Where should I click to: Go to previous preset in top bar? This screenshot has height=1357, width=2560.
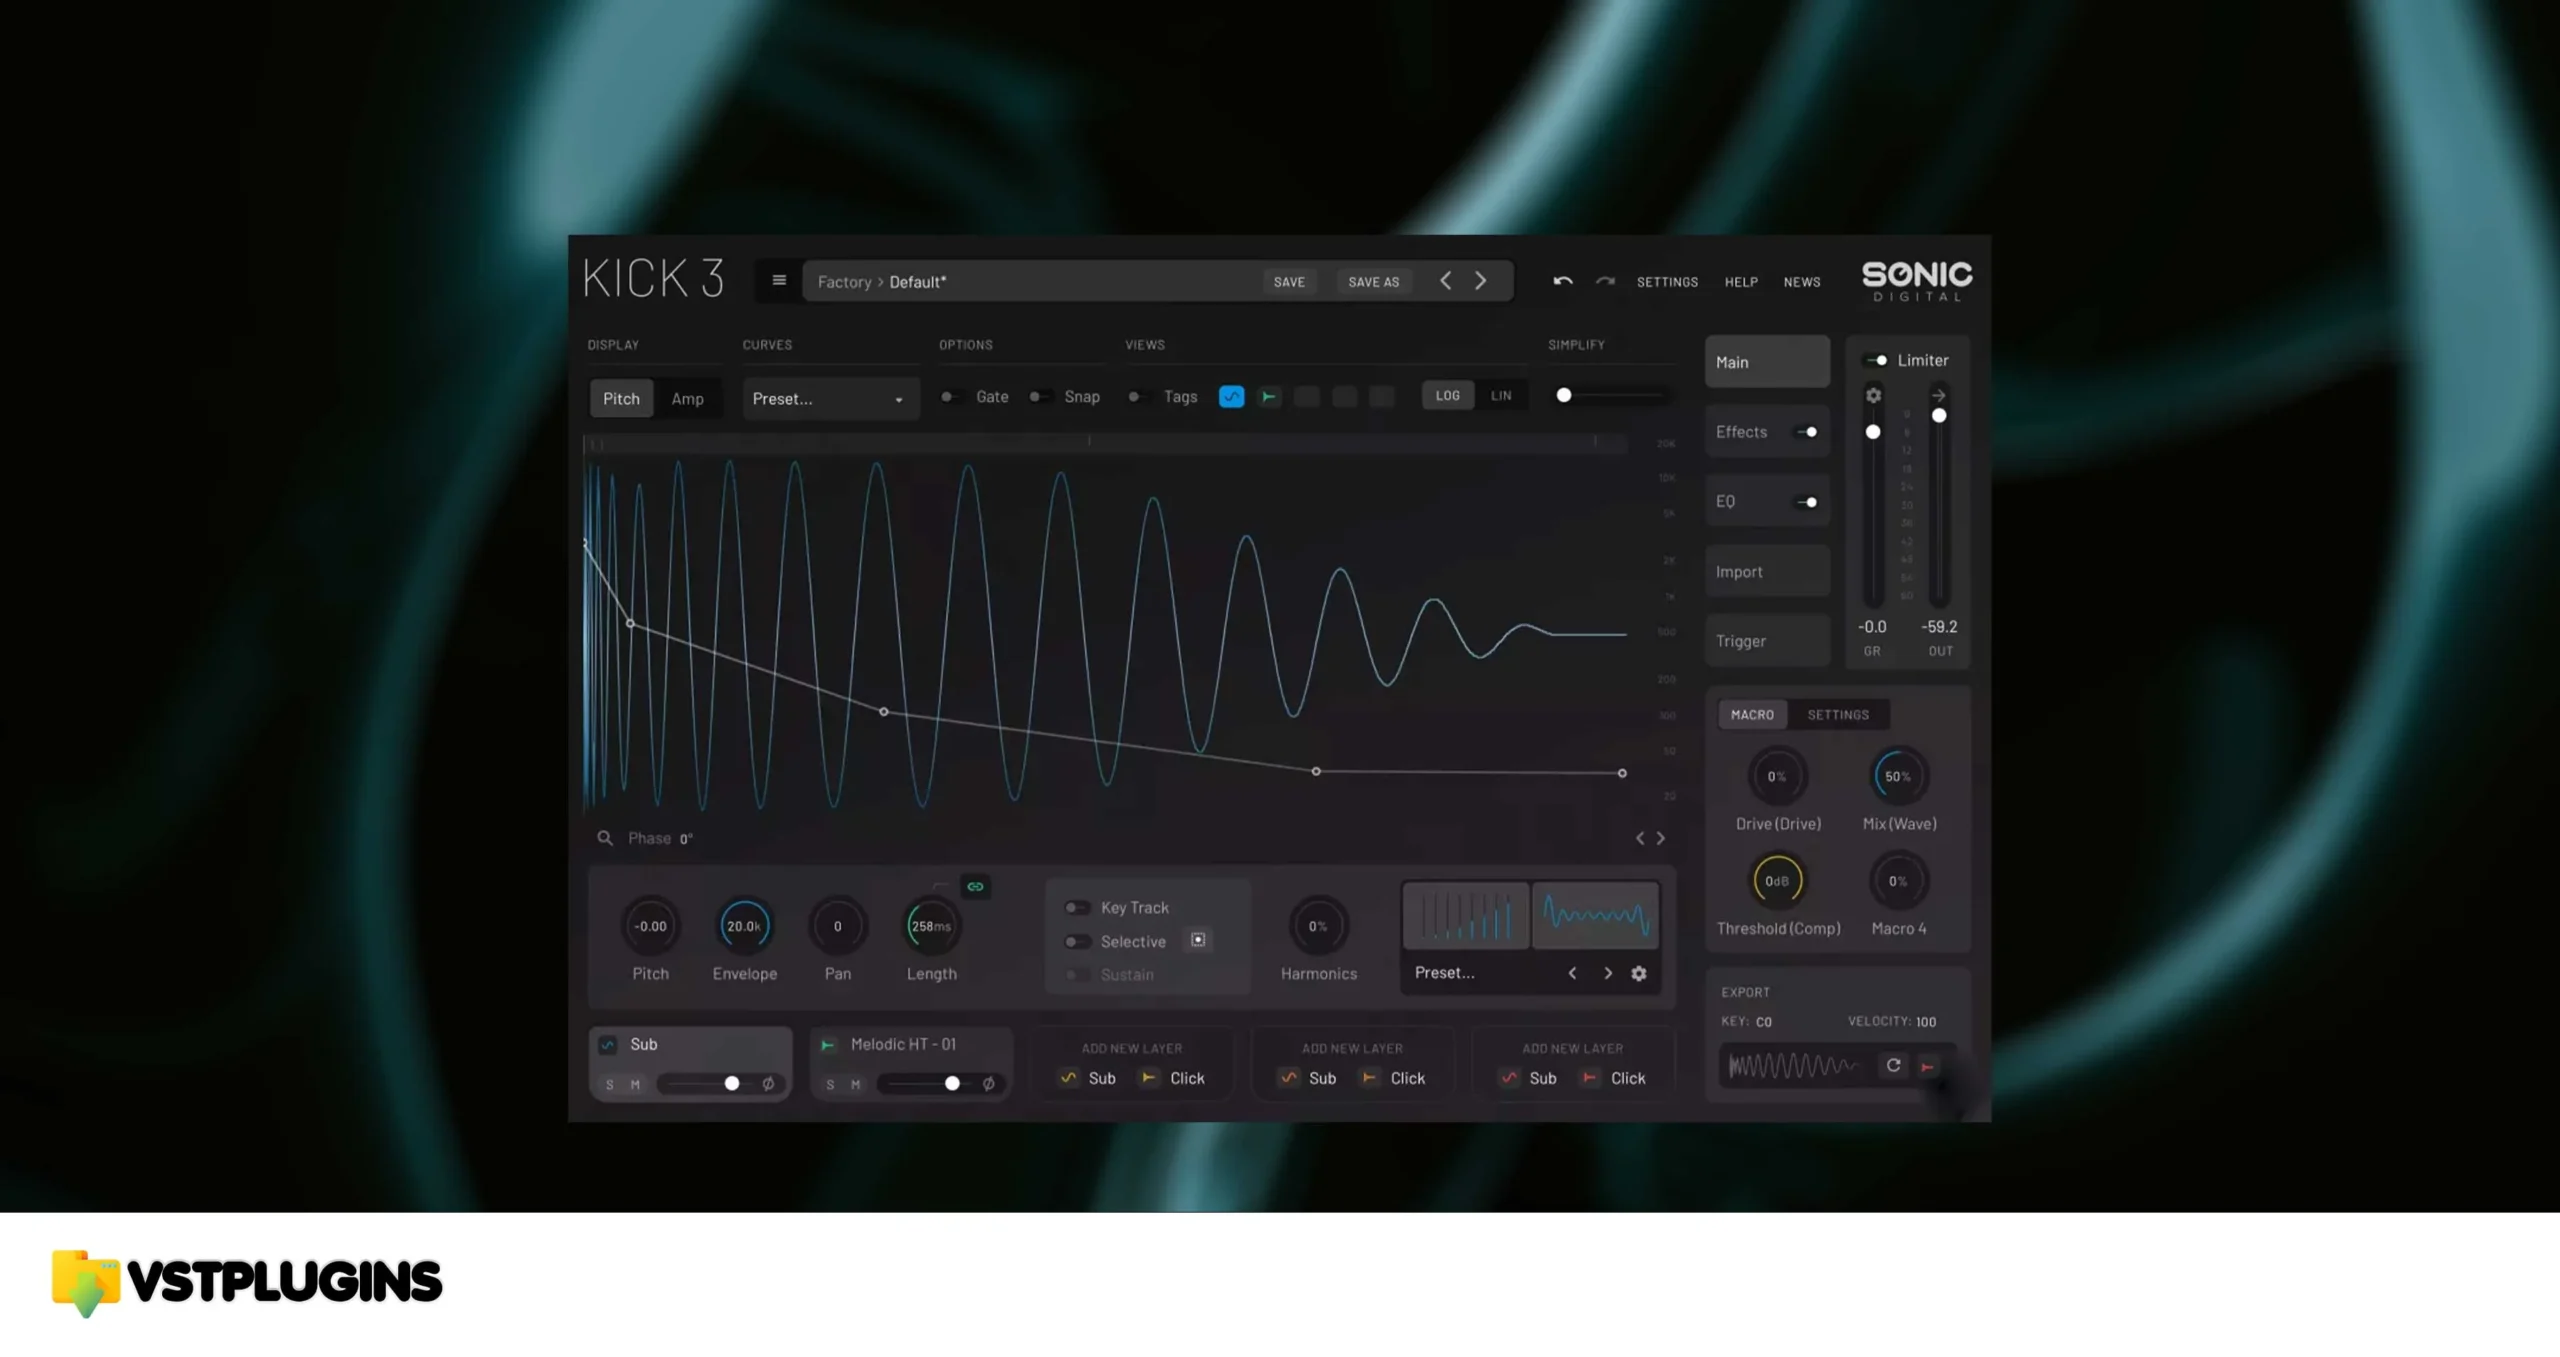[x=1445, y=281]
